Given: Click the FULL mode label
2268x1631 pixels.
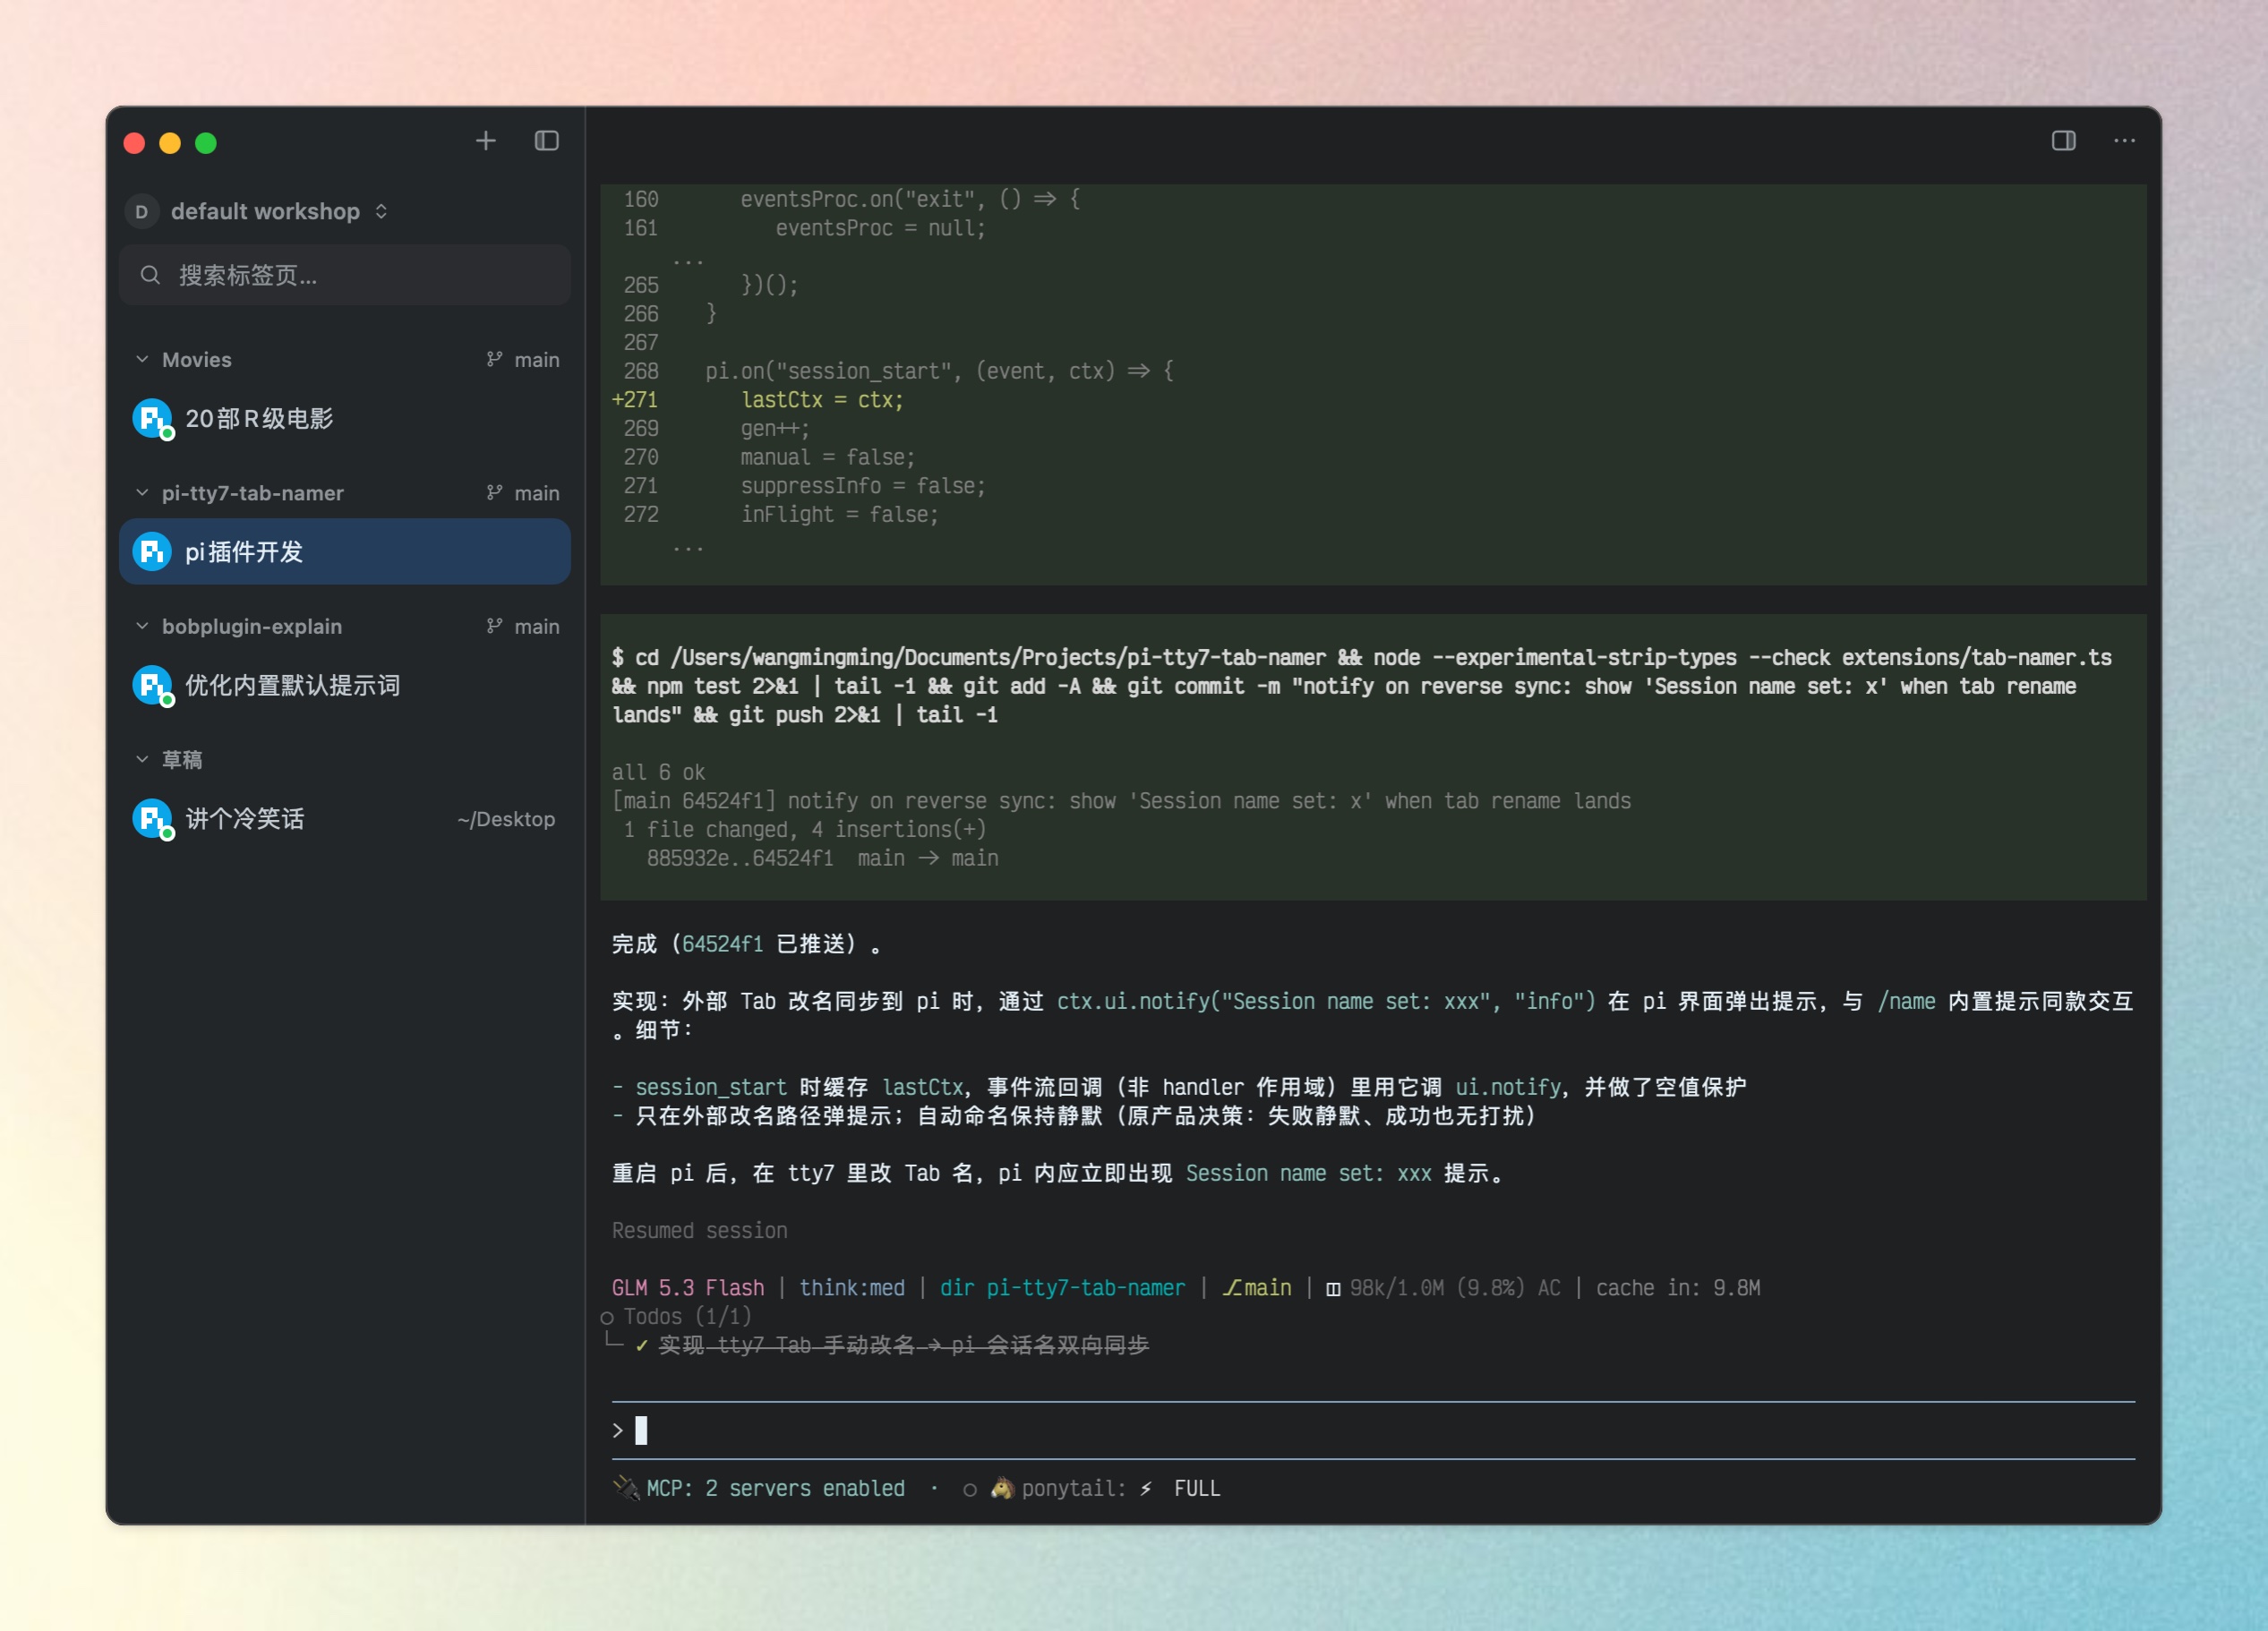Looking at the screenshot, I should [x=1197, y=1488].
